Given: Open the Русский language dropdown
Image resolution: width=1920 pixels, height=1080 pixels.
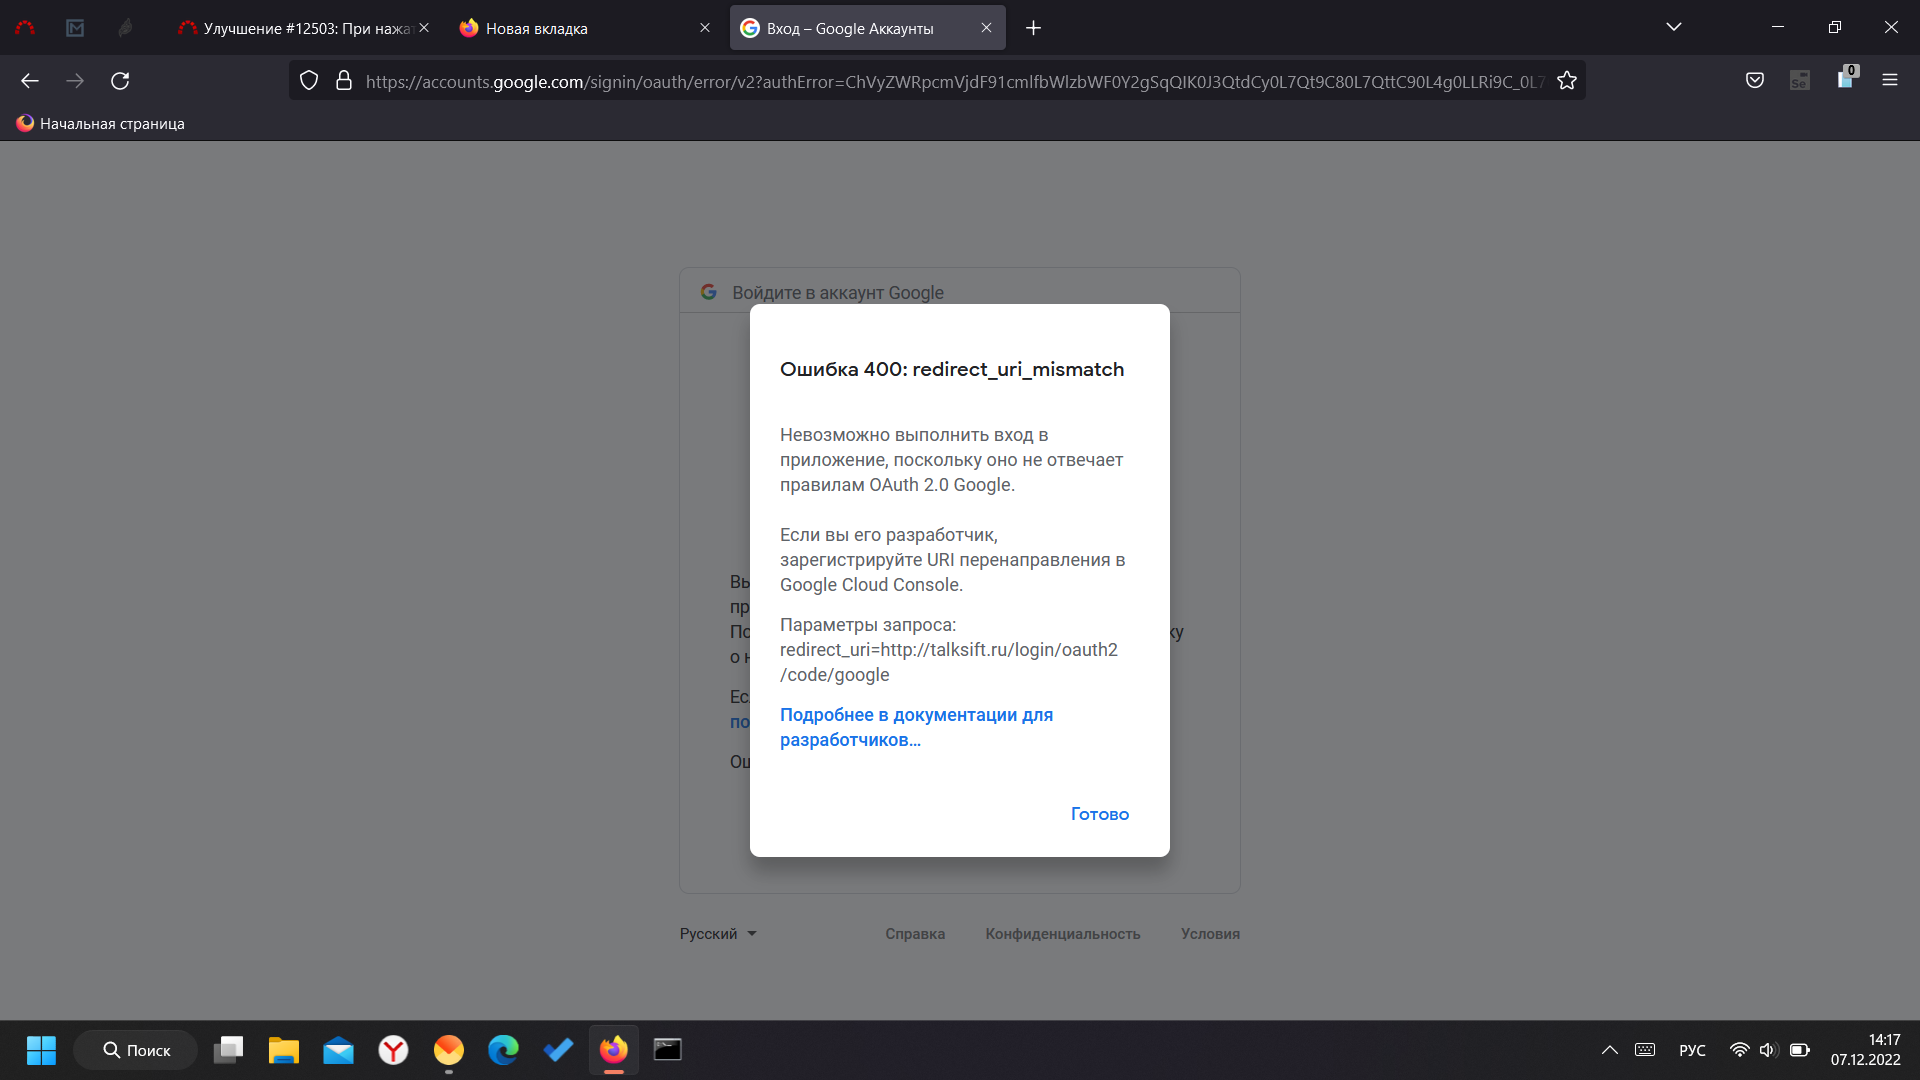Looking at the screenshot, I should point(718,934).
